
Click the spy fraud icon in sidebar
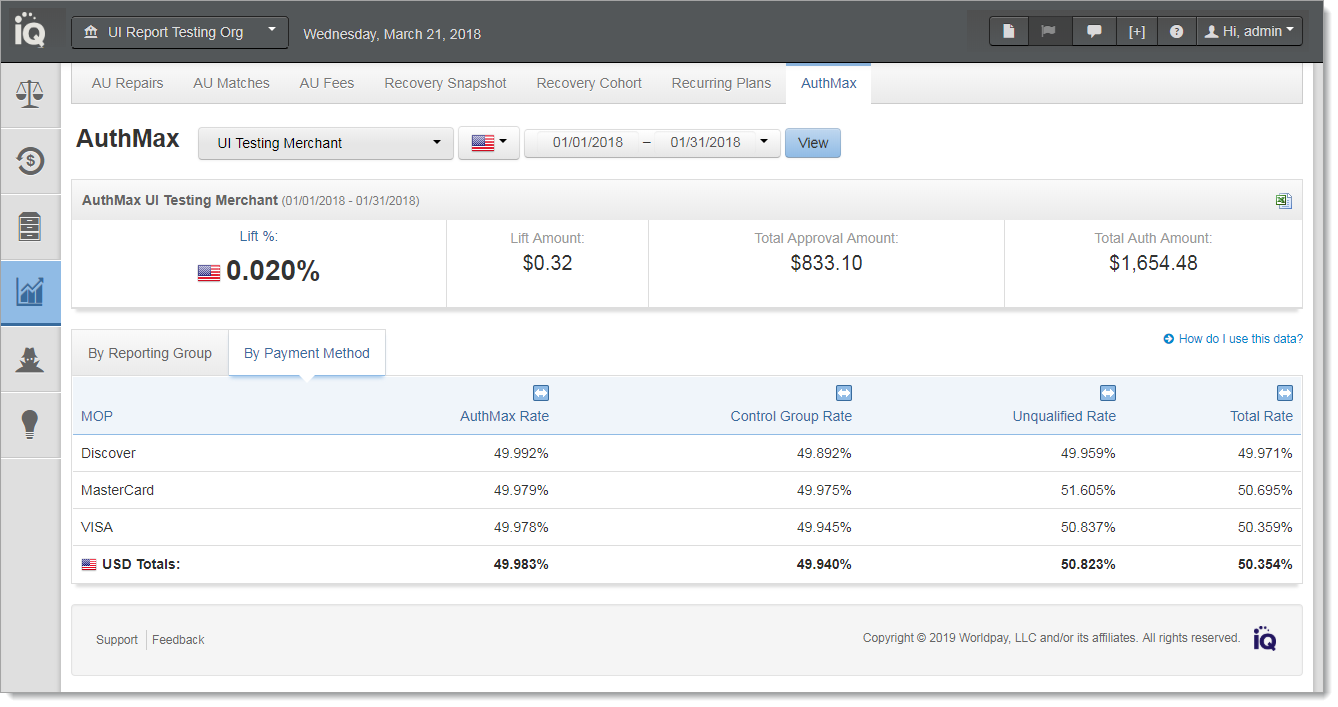tap(30, 358)
